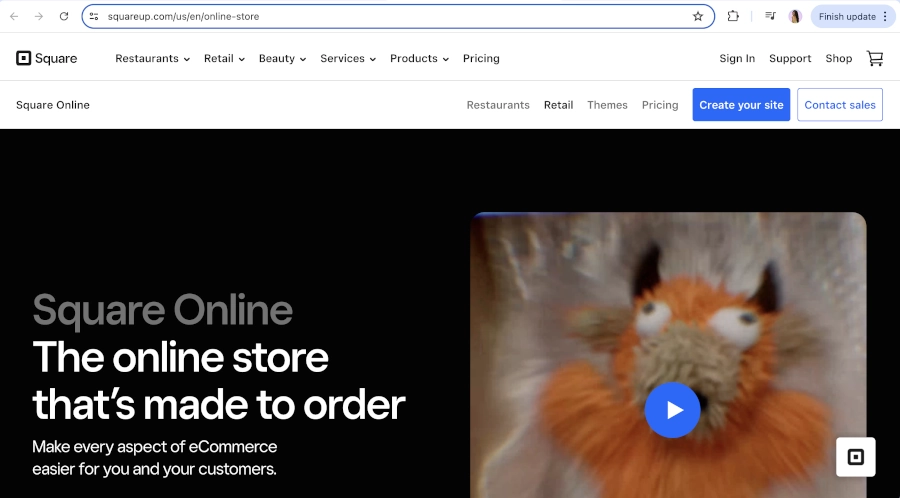Click the Create your site button

click(741, 104)
